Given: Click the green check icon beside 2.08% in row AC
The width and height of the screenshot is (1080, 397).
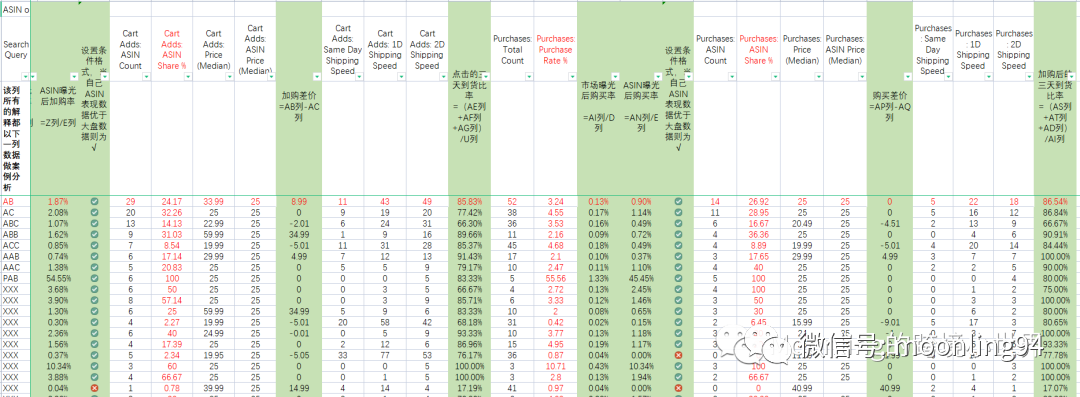Looking at the screenshot, I should pyautogui.click(x=94, y=213).
